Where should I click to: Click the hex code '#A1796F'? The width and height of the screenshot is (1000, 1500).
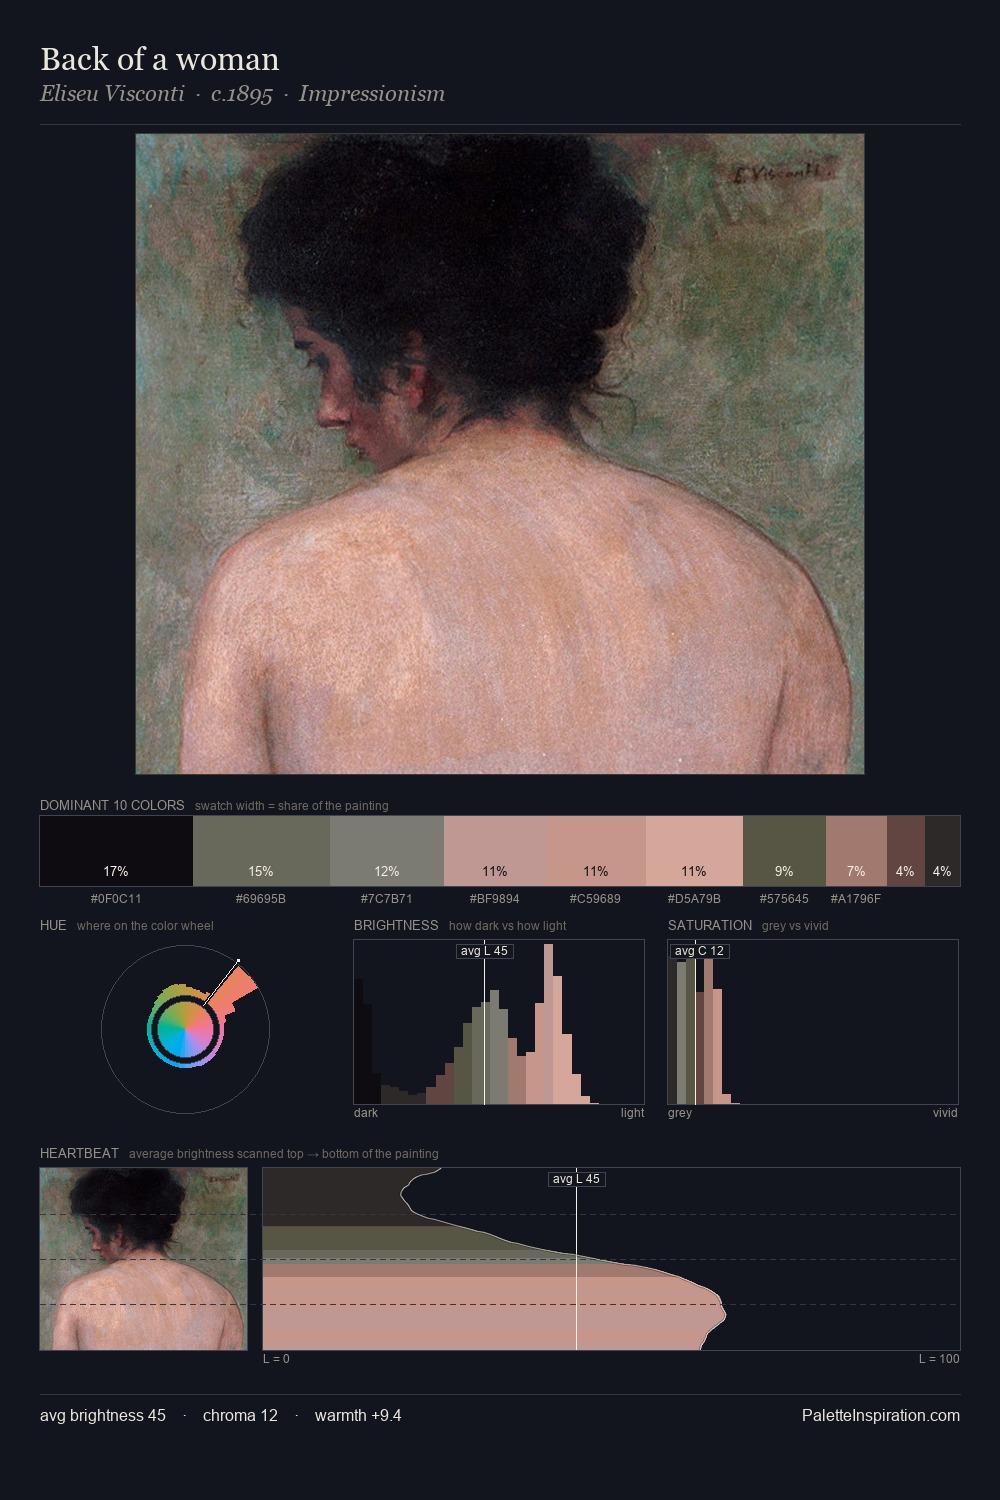tap(856, 899)
